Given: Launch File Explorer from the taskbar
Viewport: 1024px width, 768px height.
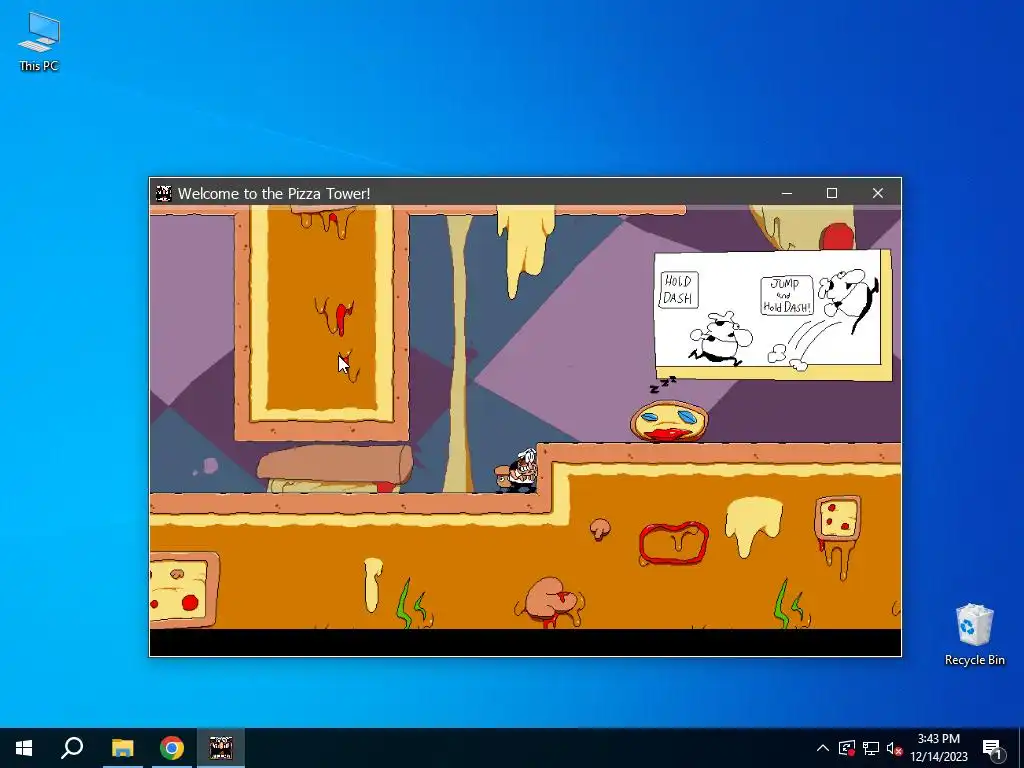Looking at the screenshot, I should 122,748.
